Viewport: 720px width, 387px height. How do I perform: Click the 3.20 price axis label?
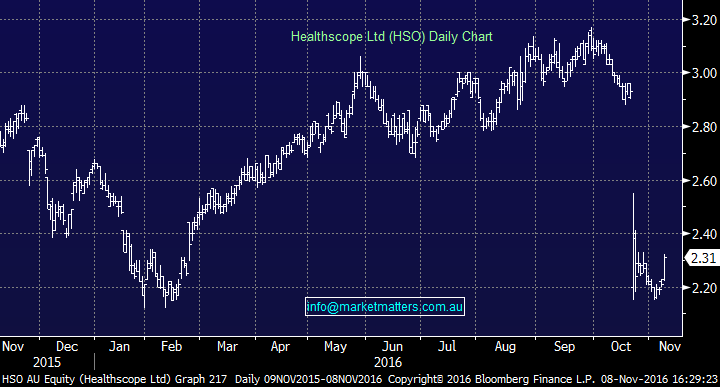(x=704, y=20)
